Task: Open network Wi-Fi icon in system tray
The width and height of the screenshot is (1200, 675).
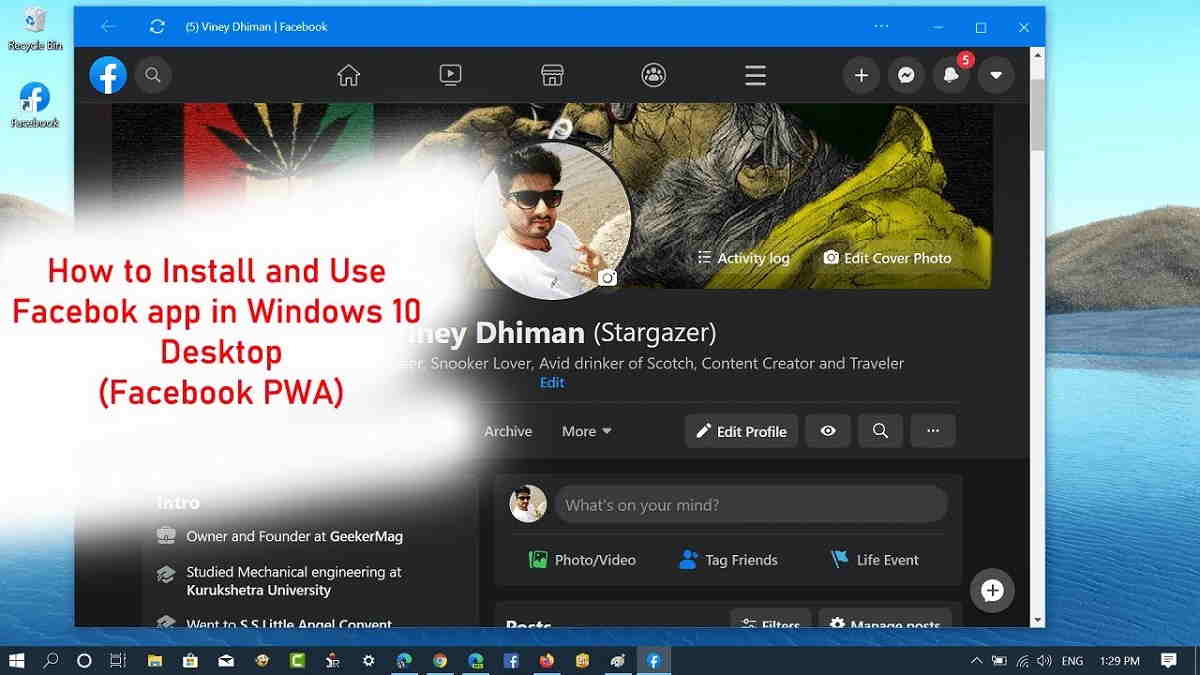Action: 1023,660
